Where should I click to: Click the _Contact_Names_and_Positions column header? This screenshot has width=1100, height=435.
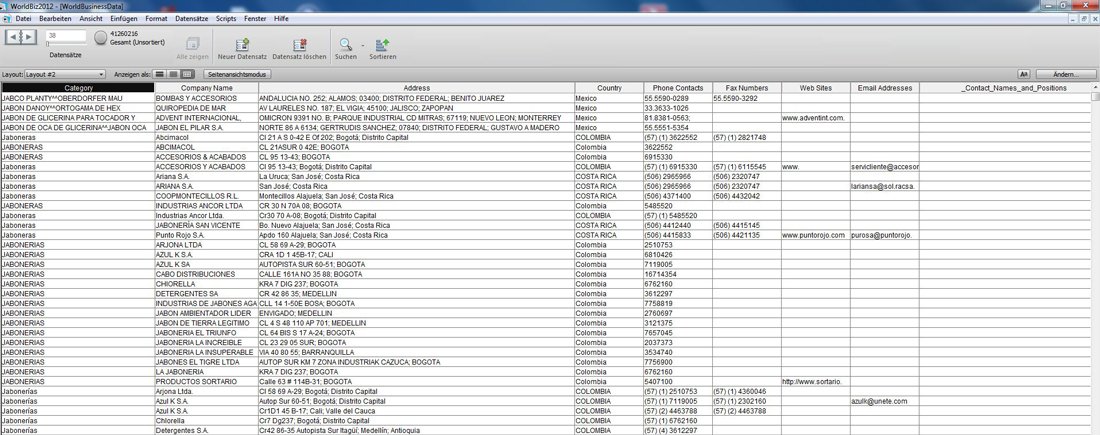(1005, 88)
